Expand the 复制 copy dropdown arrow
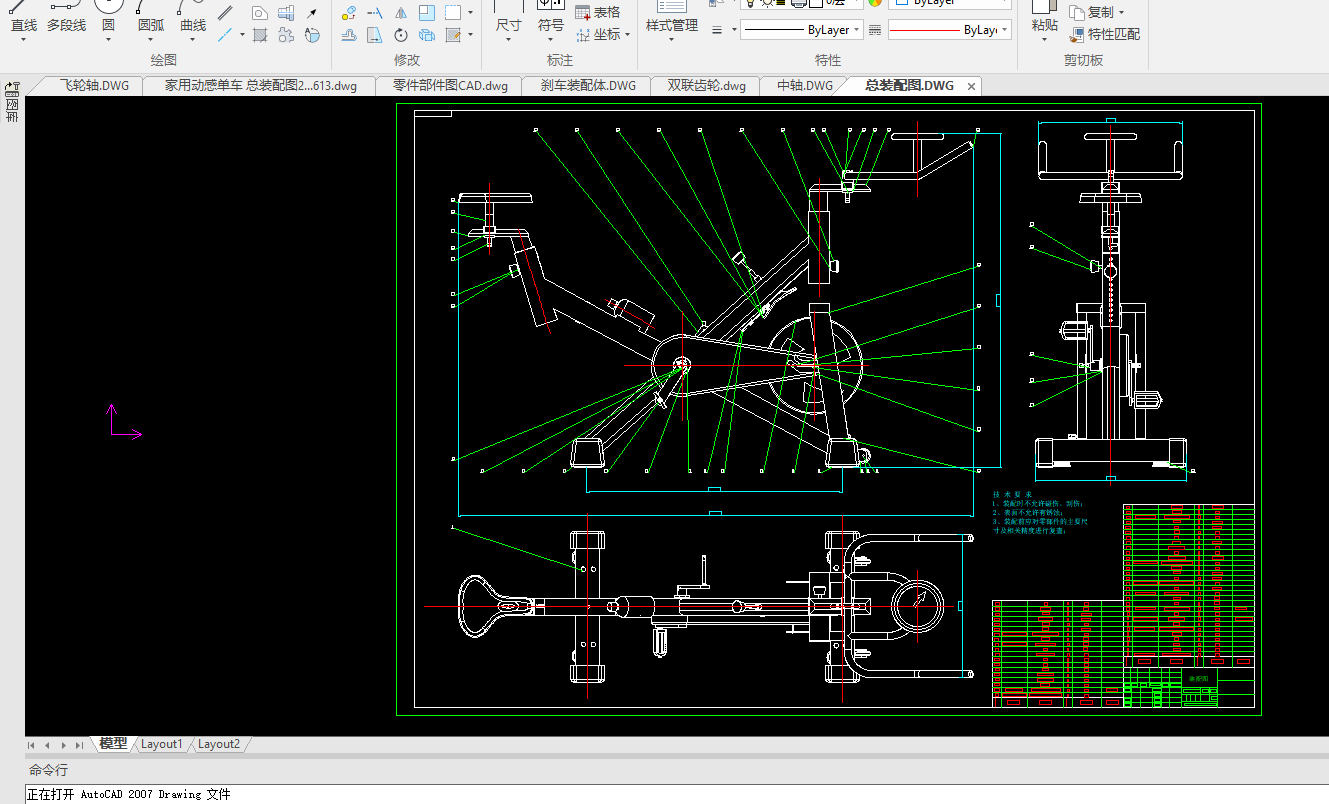 tap(1121, 13)
